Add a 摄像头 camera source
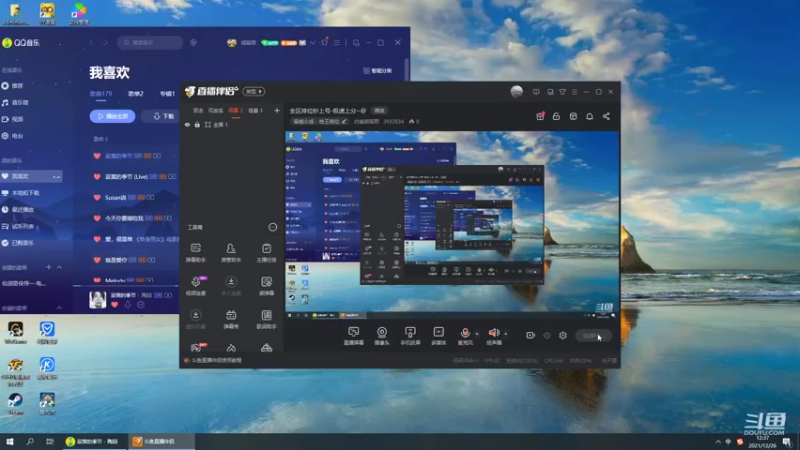This screenshot has width=800, height=450. pos(382,336)
